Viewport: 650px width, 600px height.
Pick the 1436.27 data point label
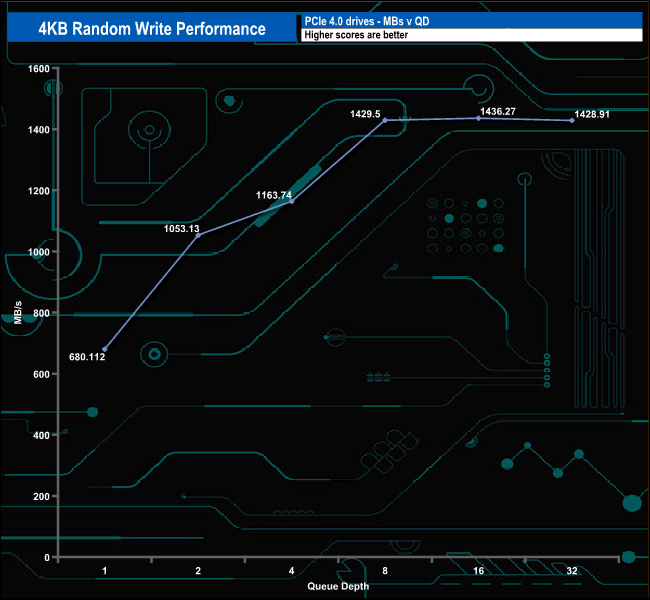click(497, 111)
